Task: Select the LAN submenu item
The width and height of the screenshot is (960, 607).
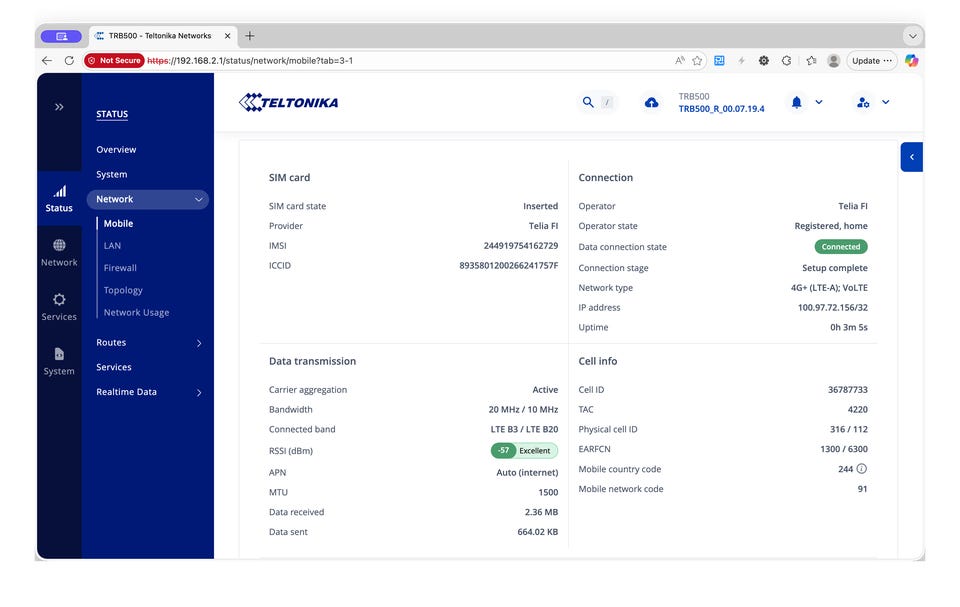Action: (112, 246)
